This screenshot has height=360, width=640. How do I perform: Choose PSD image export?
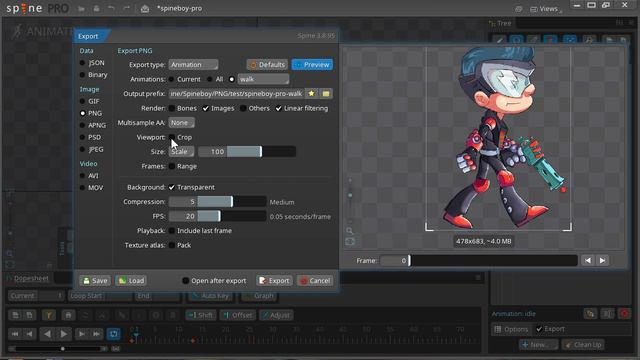tap(91, 137)
